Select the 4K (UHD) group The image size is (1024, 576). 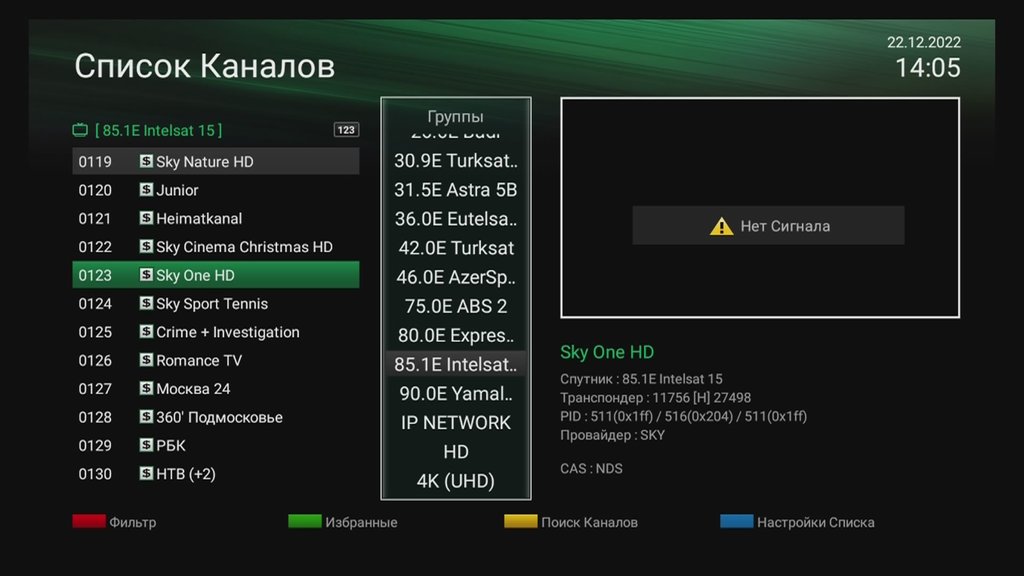tap(456, 481)
